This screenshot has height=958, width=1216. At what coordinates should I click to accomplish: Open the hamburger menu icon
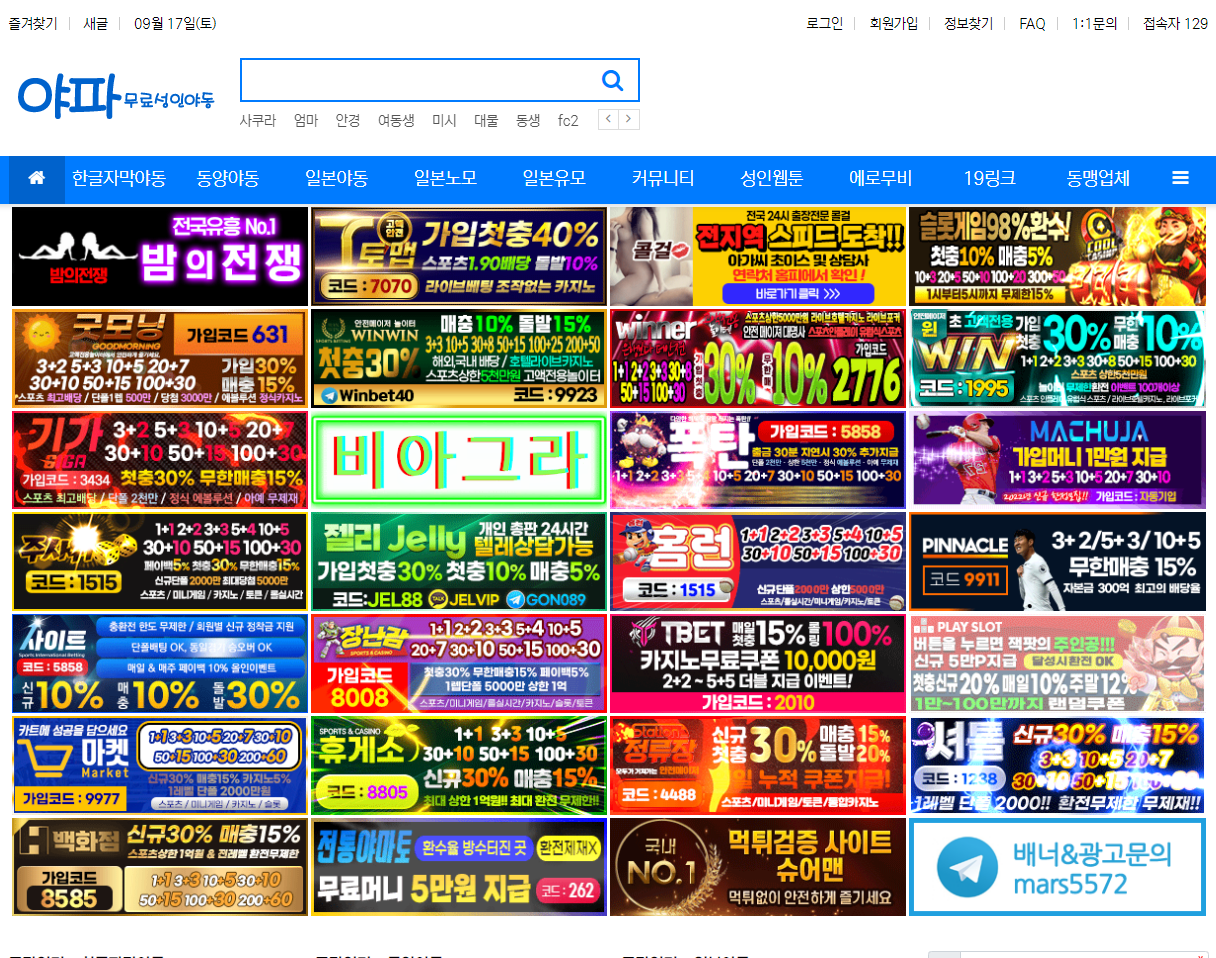(x=1180, y=179)
